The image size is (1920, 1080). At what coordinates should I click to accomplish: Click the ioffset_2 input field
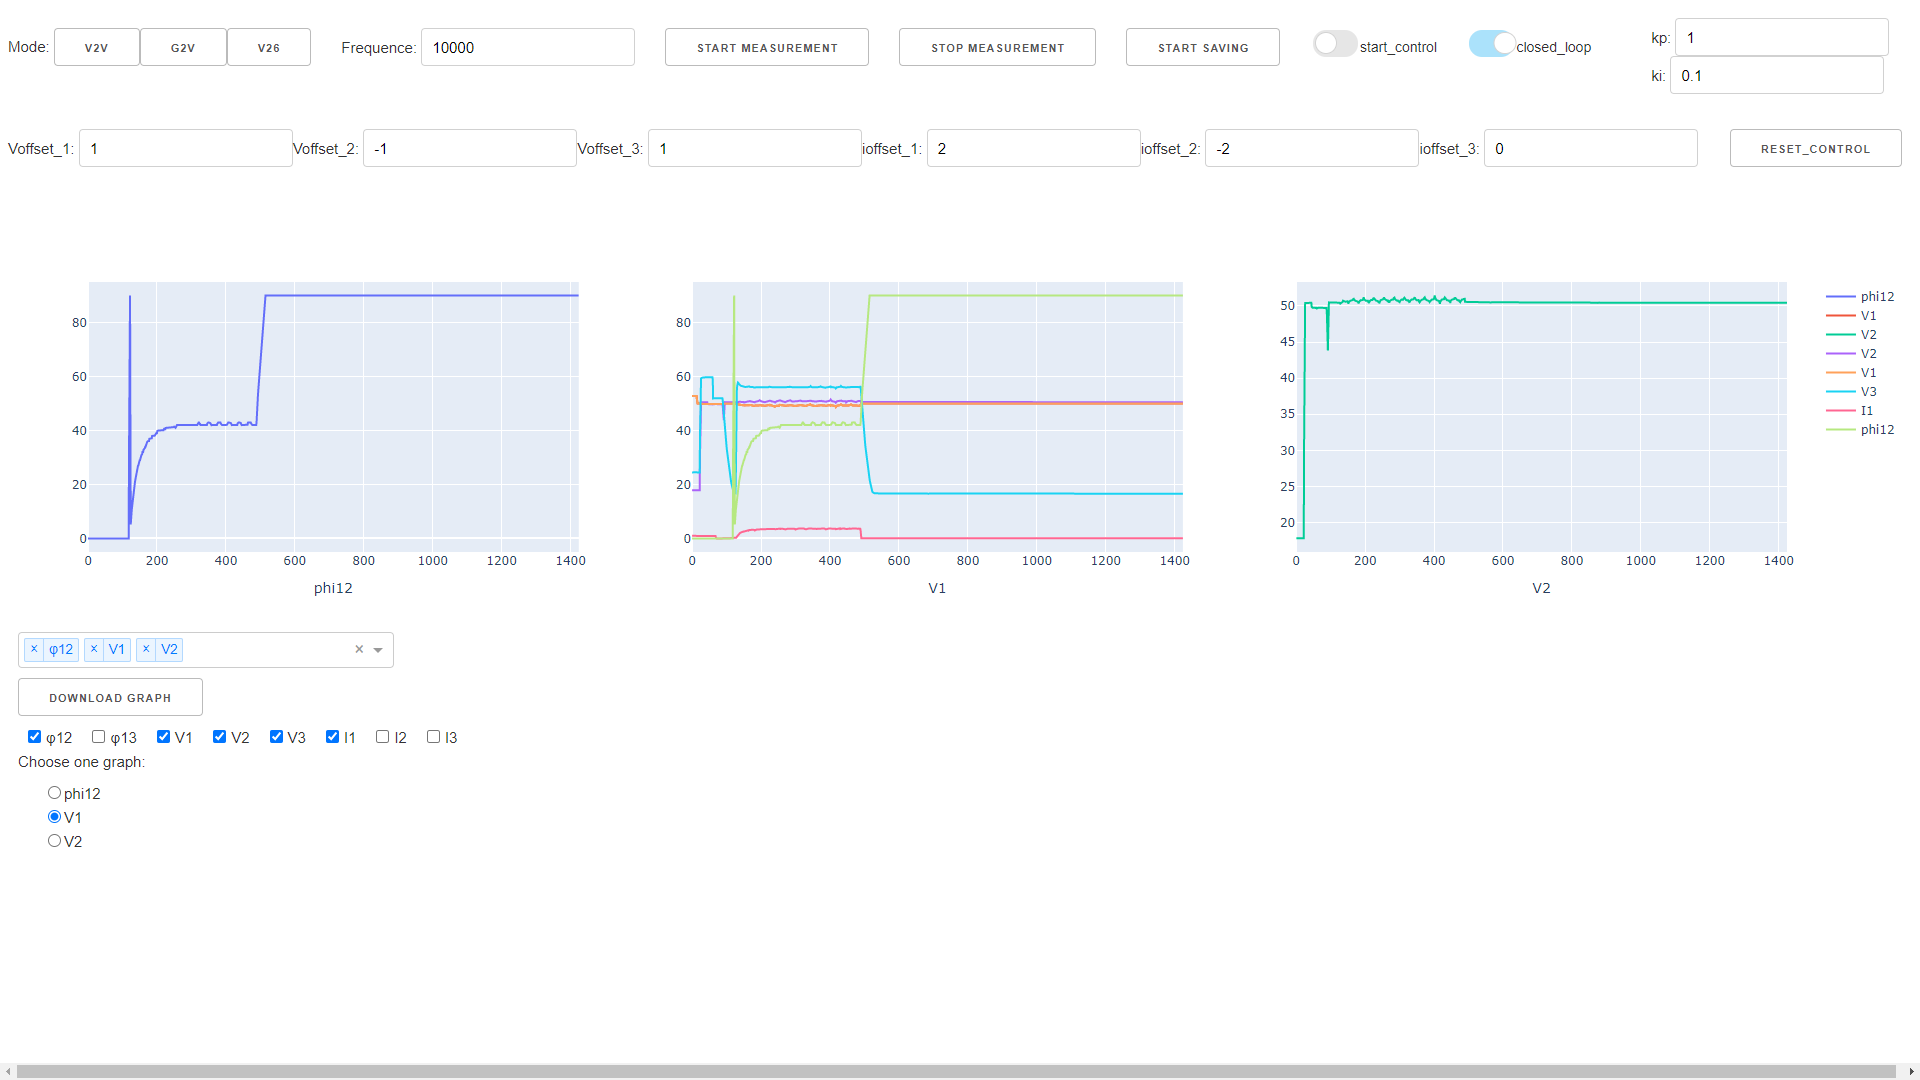pos(1311,148)
